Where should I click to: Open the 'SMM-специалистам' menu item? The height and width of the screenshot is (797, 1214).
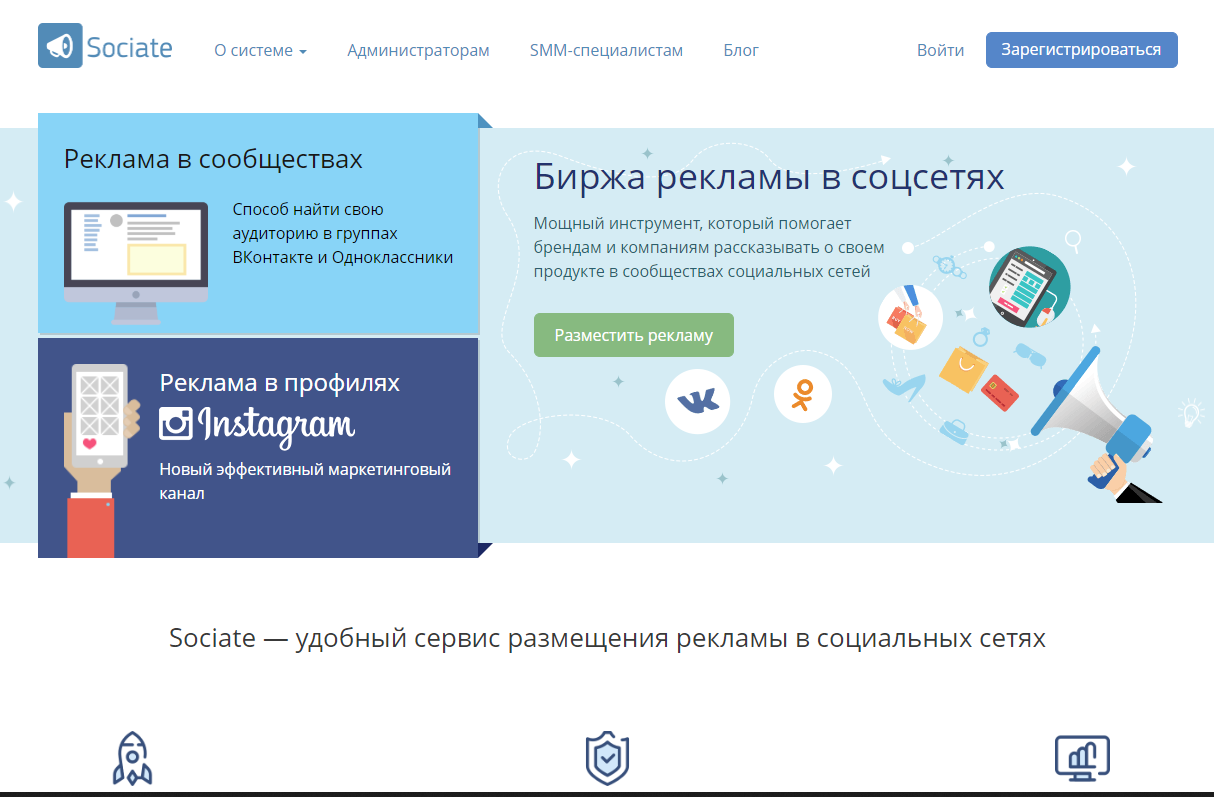click(606, 50)
